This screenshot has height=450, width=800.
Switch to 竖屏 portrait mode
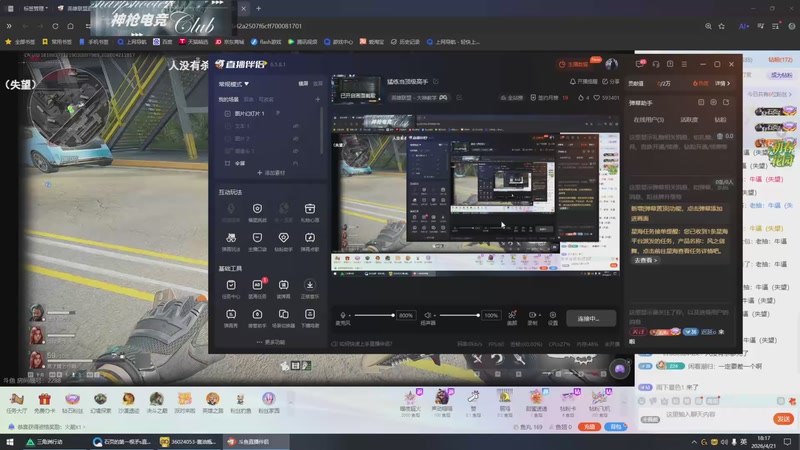click(x=318, y=84)
